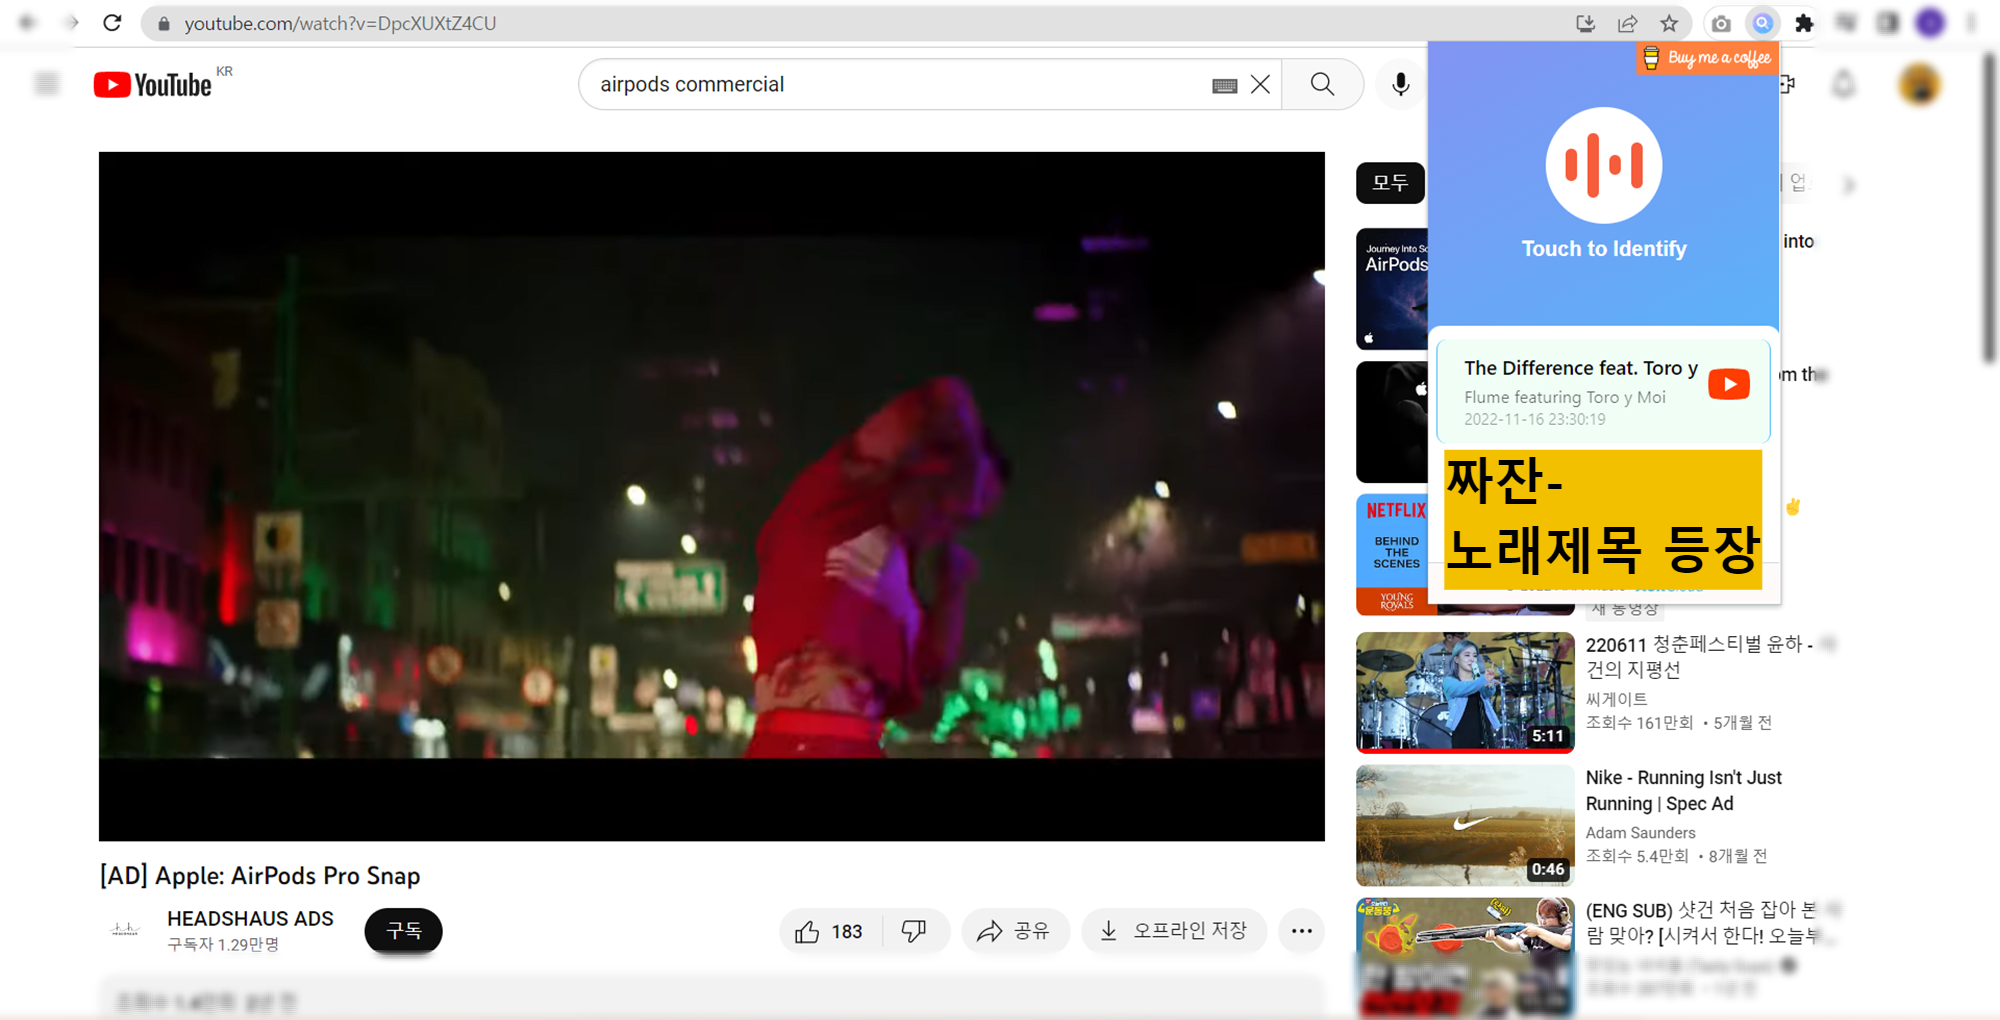Start voice search with the microphone
This screenshot has width=2000, height=1020.
pyautogui.click(x=1400, y=85)
